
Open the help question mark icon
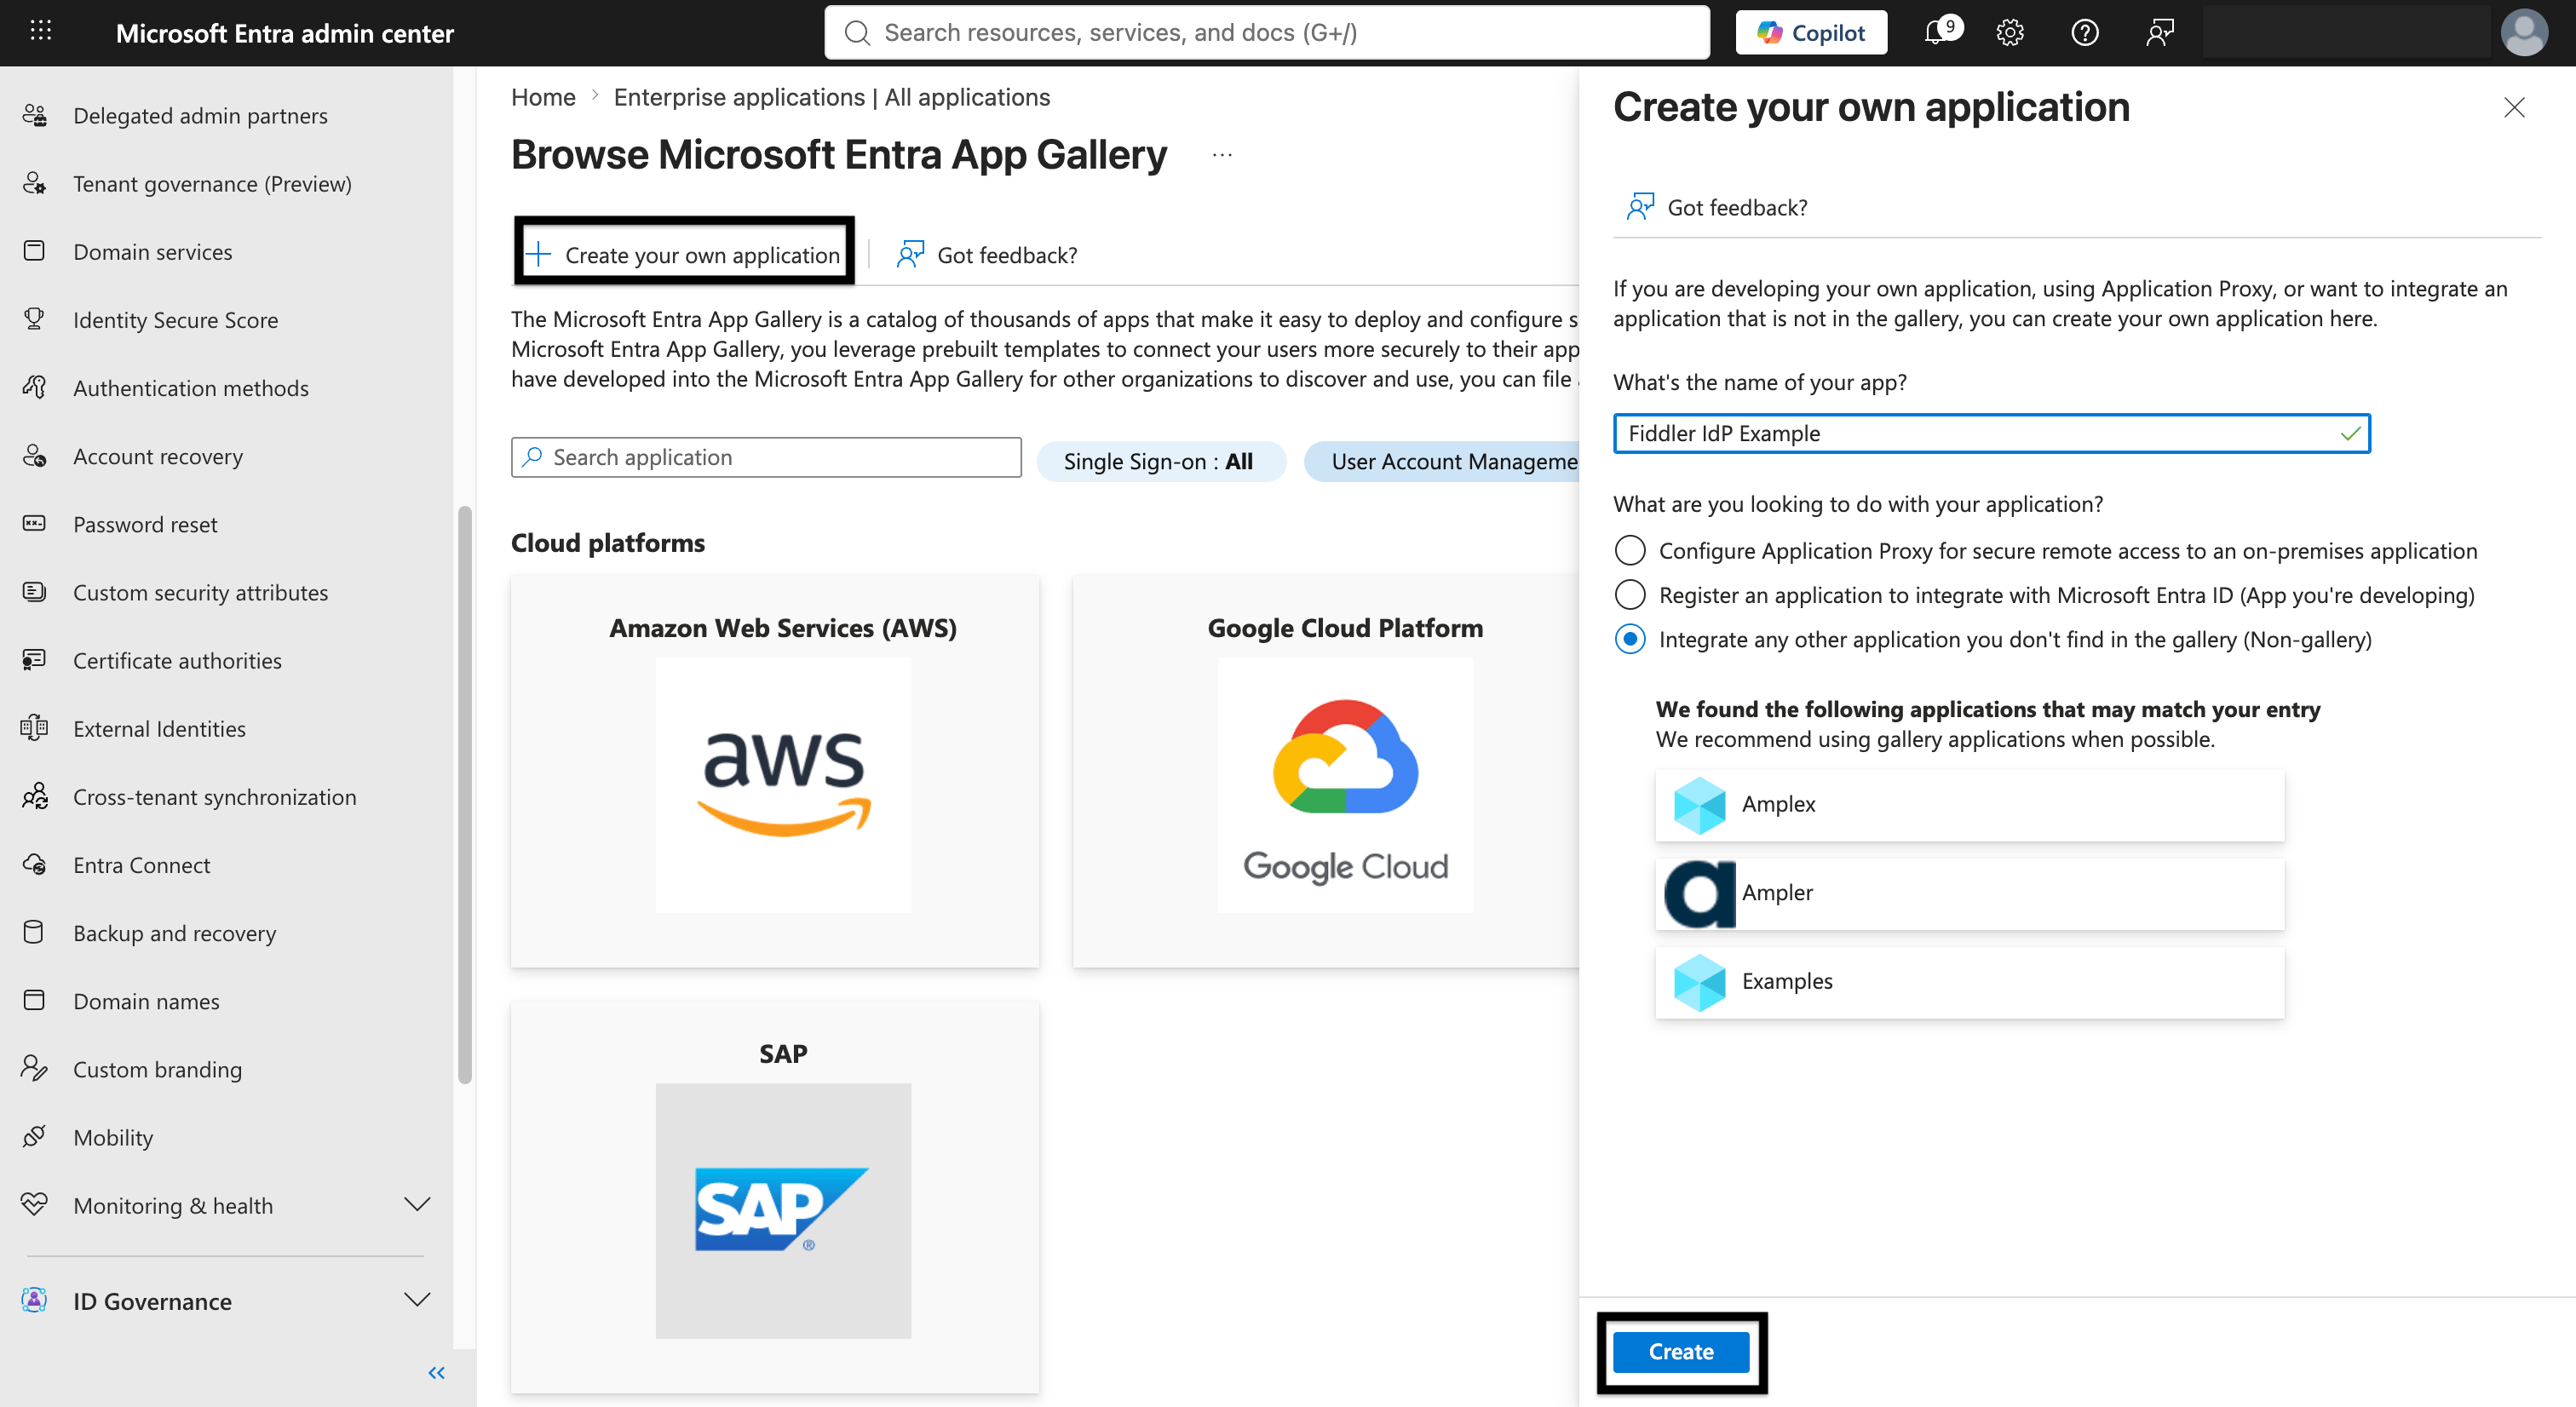point(2085,32)
